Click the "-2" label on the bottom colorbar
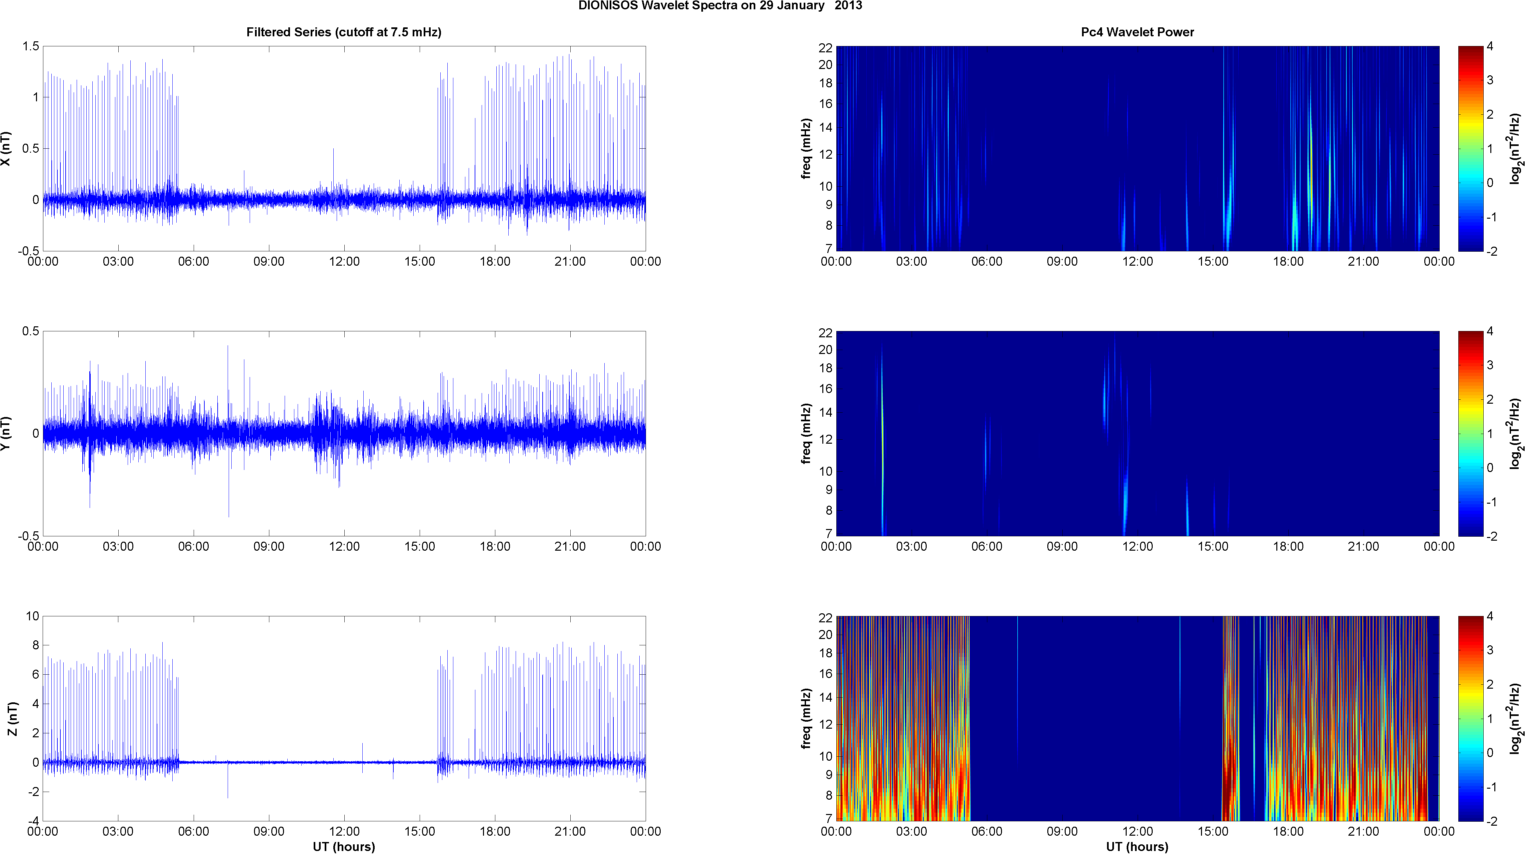Image resolution: width=1525 pixels, height=854 pixels. 1491,821
